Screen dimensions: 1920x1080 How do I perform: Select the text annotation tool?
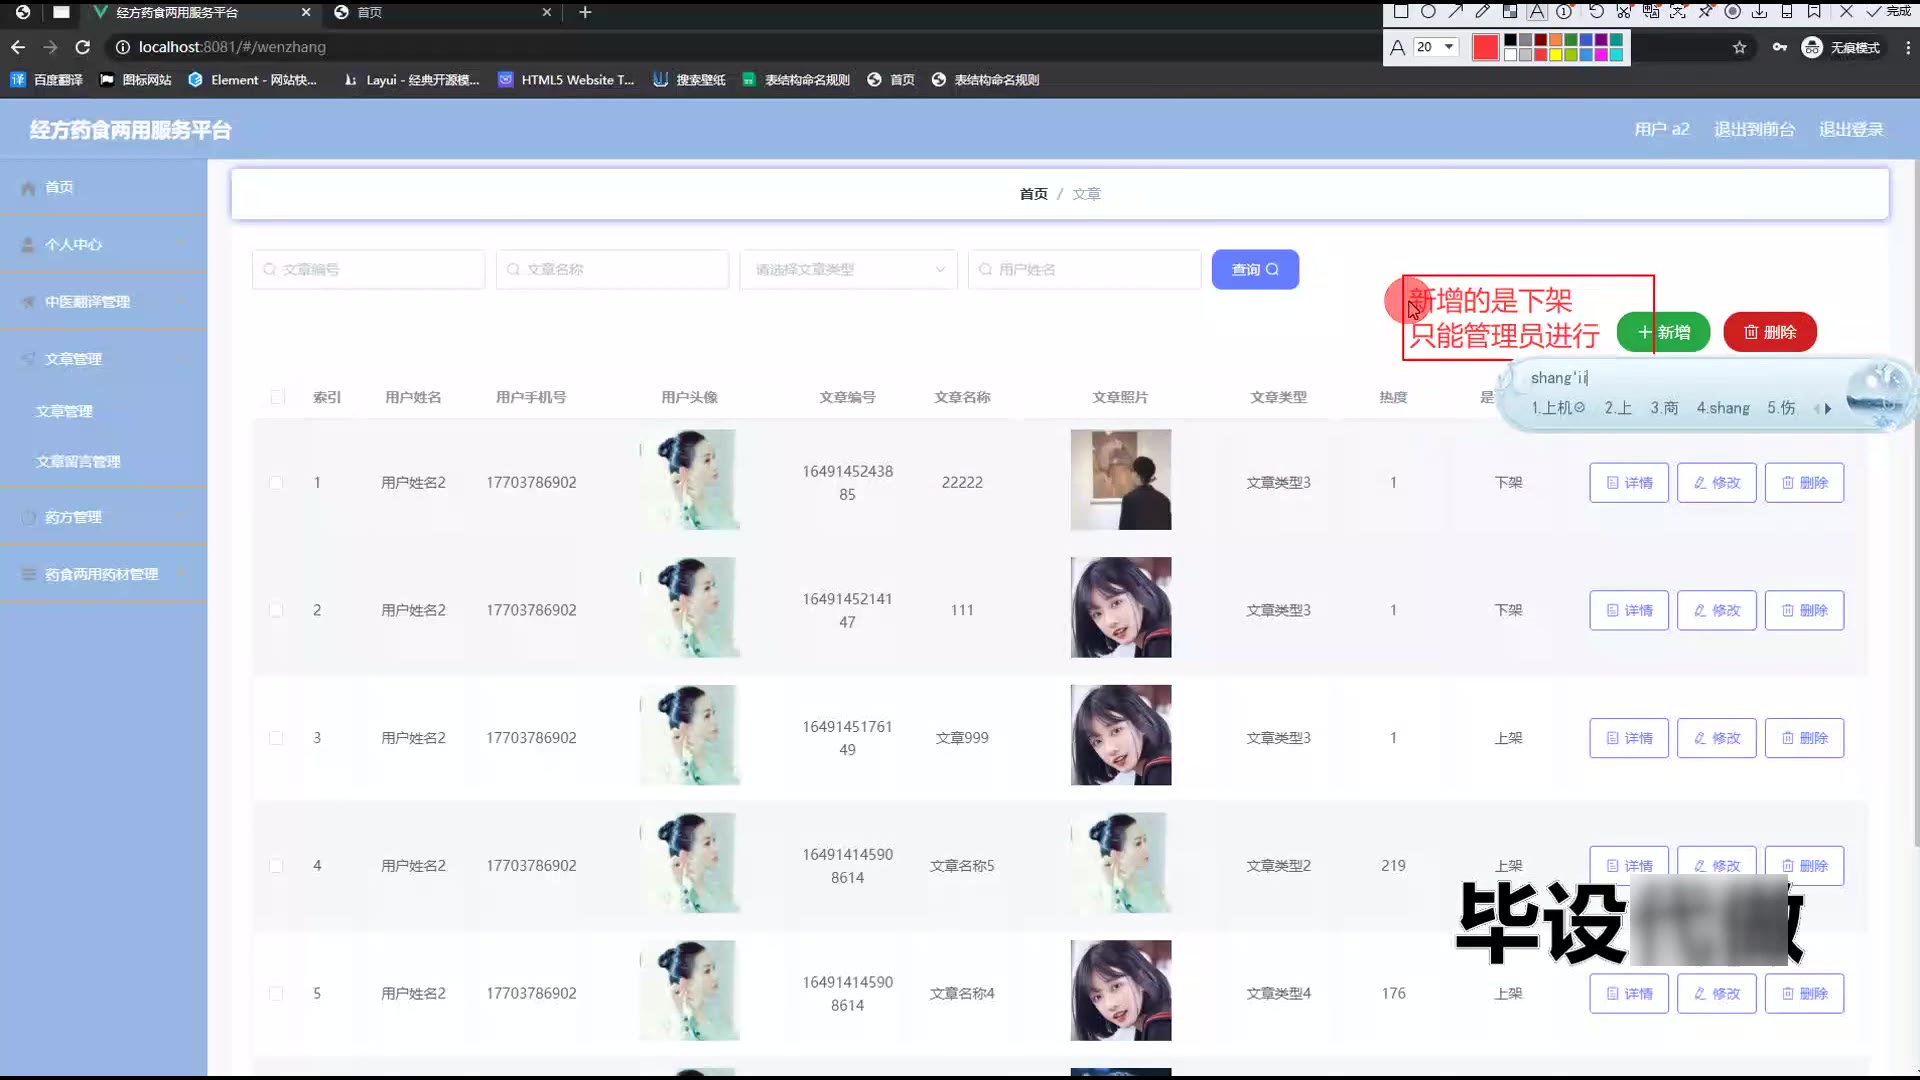tap(1537, 11)
